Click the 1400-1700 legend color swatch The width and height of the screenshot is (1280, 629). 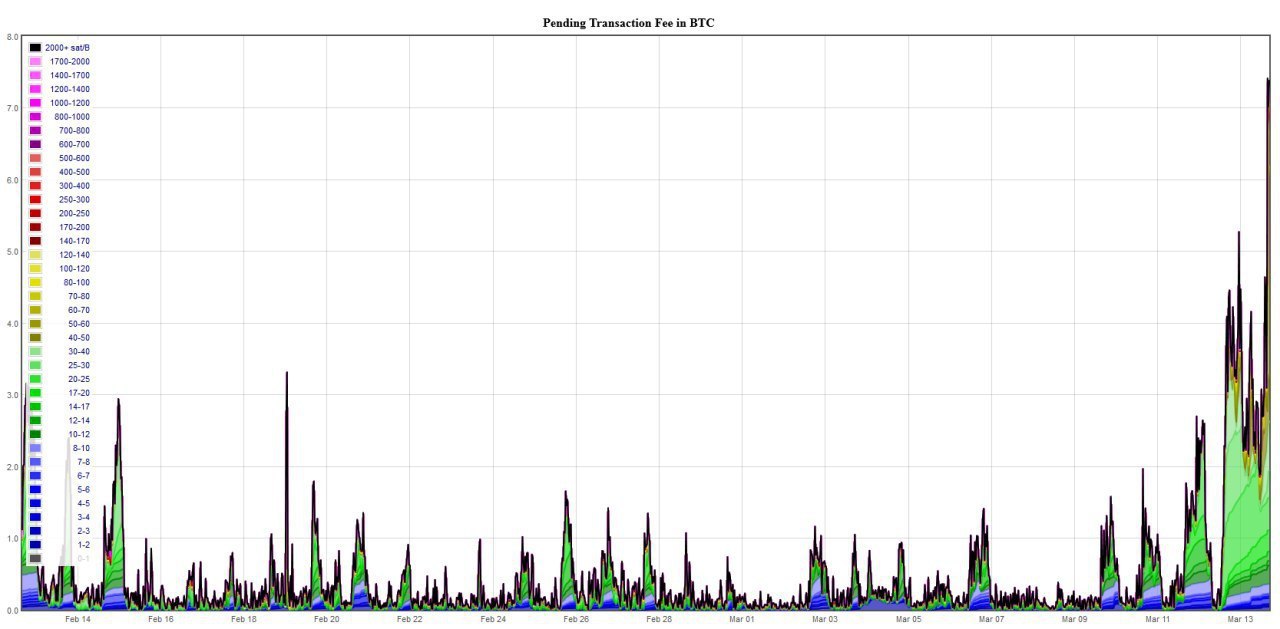coord(35,76)
